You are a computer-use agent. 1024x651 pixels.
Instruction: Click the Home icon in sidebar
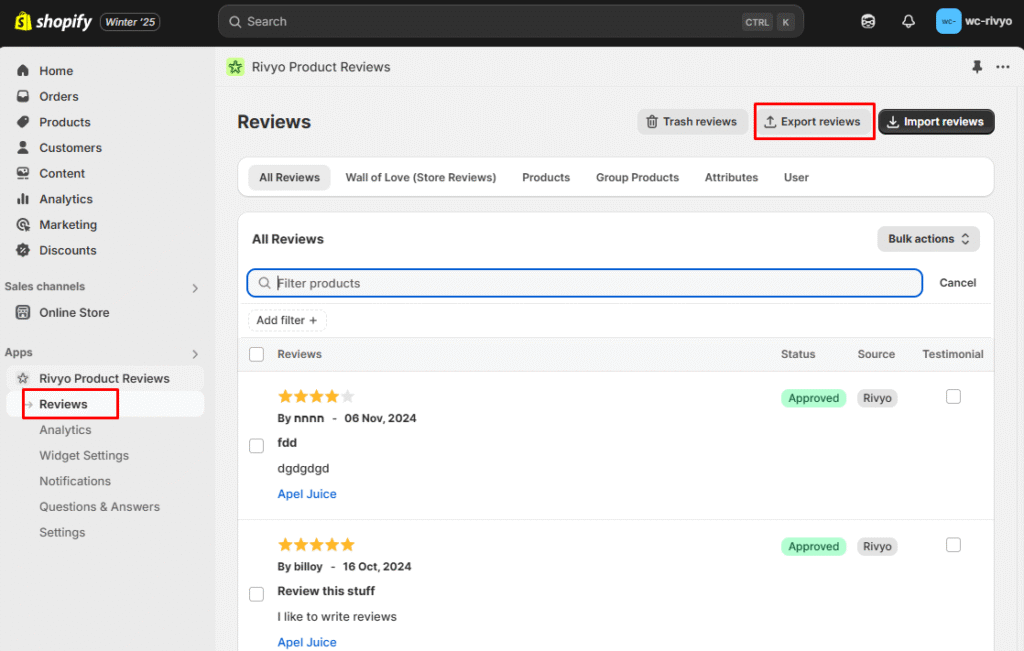pos(23,71)
